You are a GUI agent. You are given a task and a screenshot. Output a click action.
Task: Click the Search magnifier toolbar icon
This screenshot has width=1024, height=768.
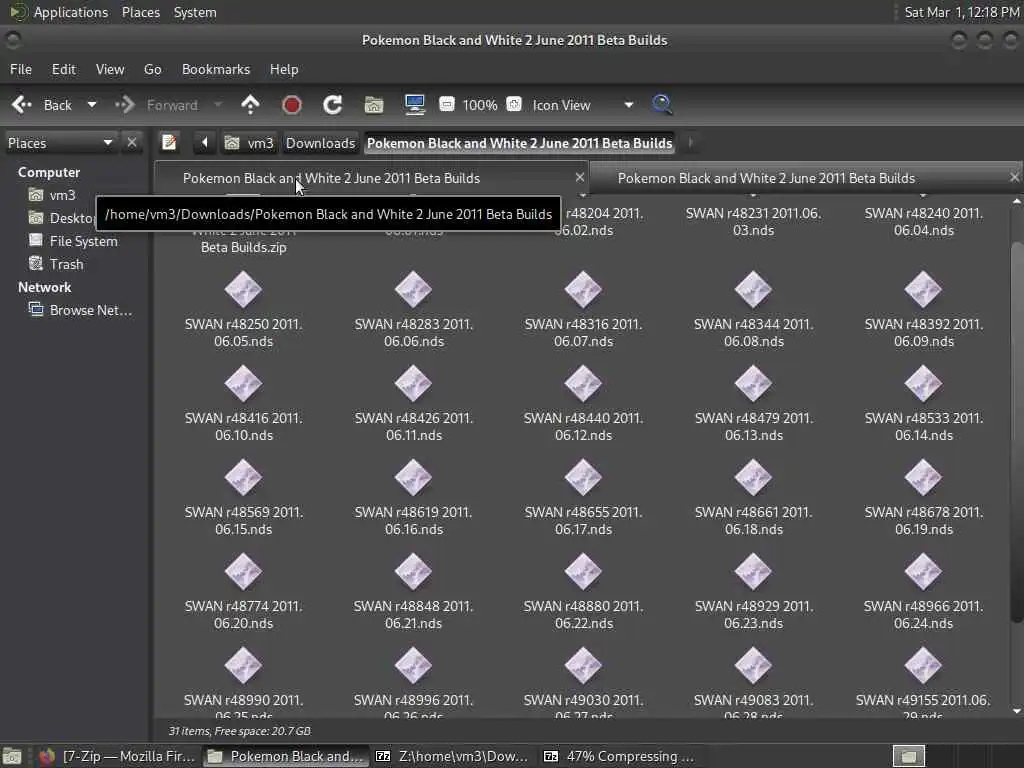tap(662, 104)
